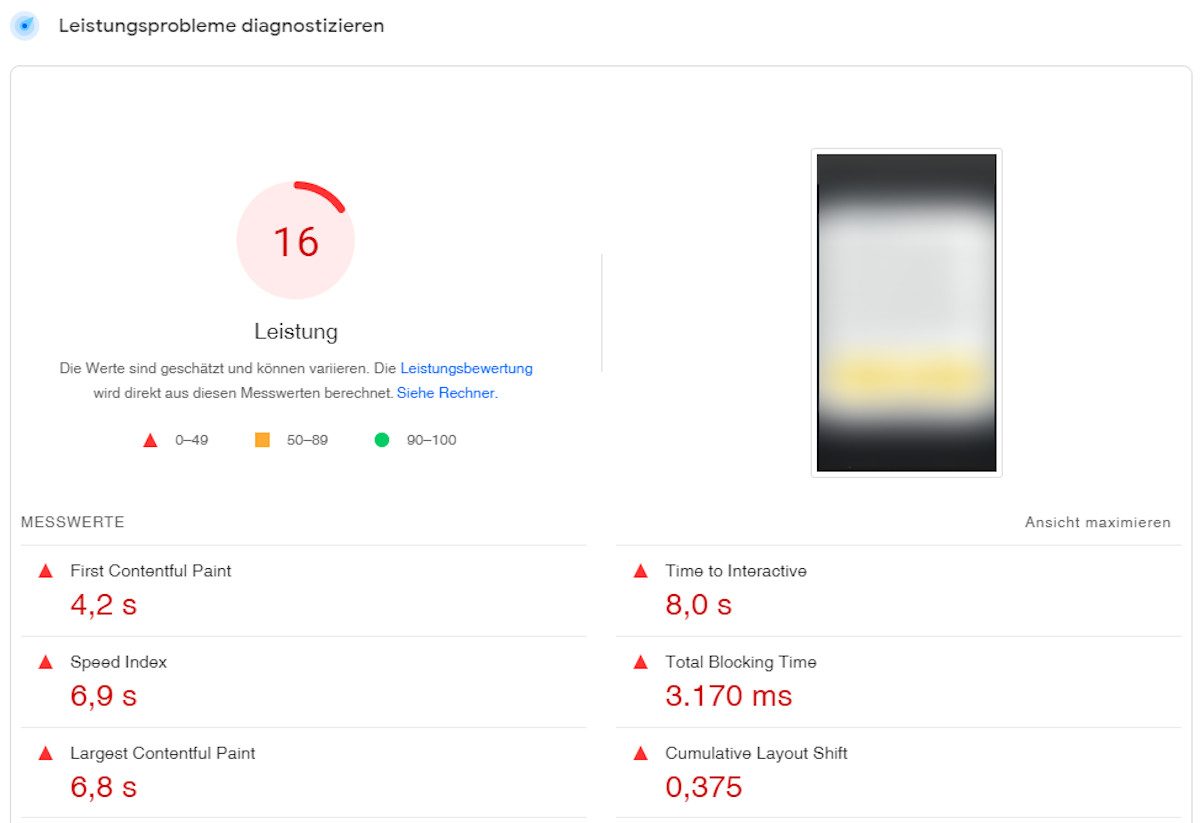
Task: Click the green circle legend icon for 90–100
Action: (x=382, y=440)
